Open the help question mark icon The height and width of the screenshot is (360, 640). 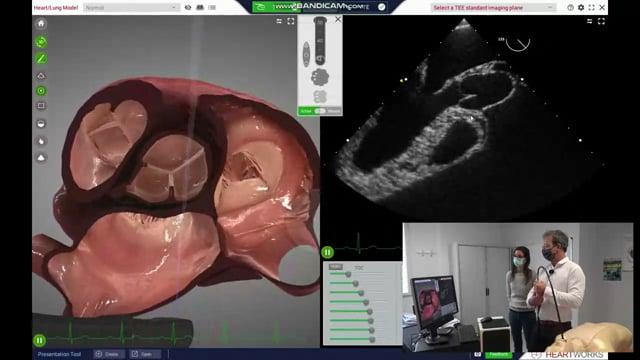[570, 7]
